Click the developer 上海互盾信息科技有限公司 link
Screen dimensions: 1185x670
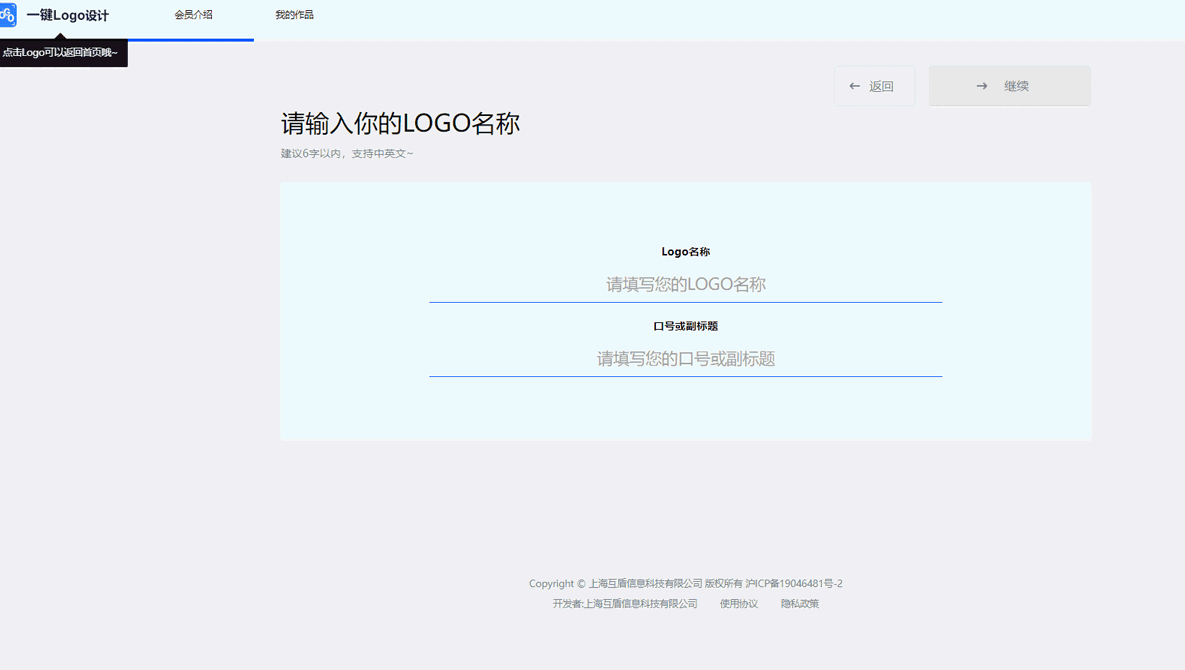[642, 603]
